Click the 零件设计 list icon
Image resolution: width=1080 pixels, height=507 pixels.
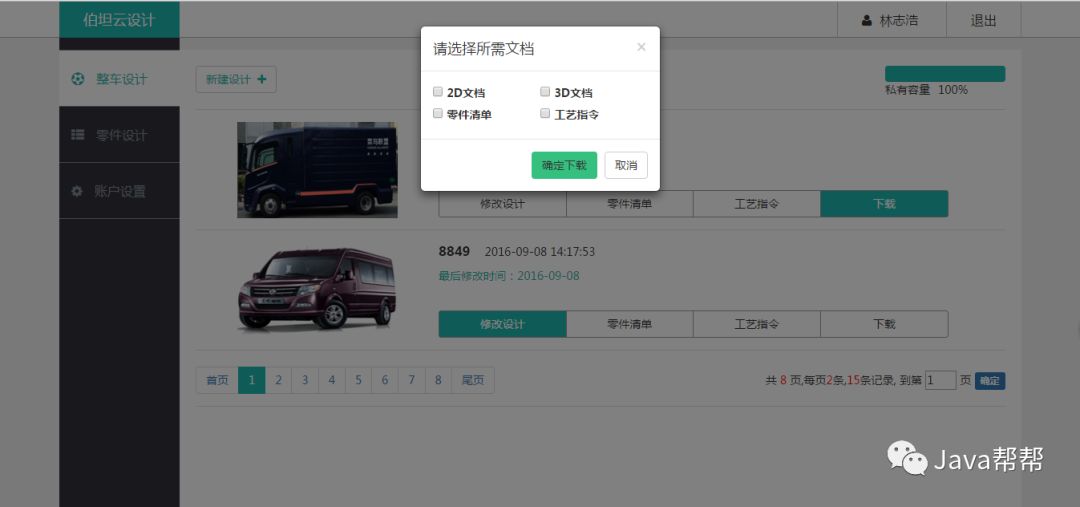point(78,135)
